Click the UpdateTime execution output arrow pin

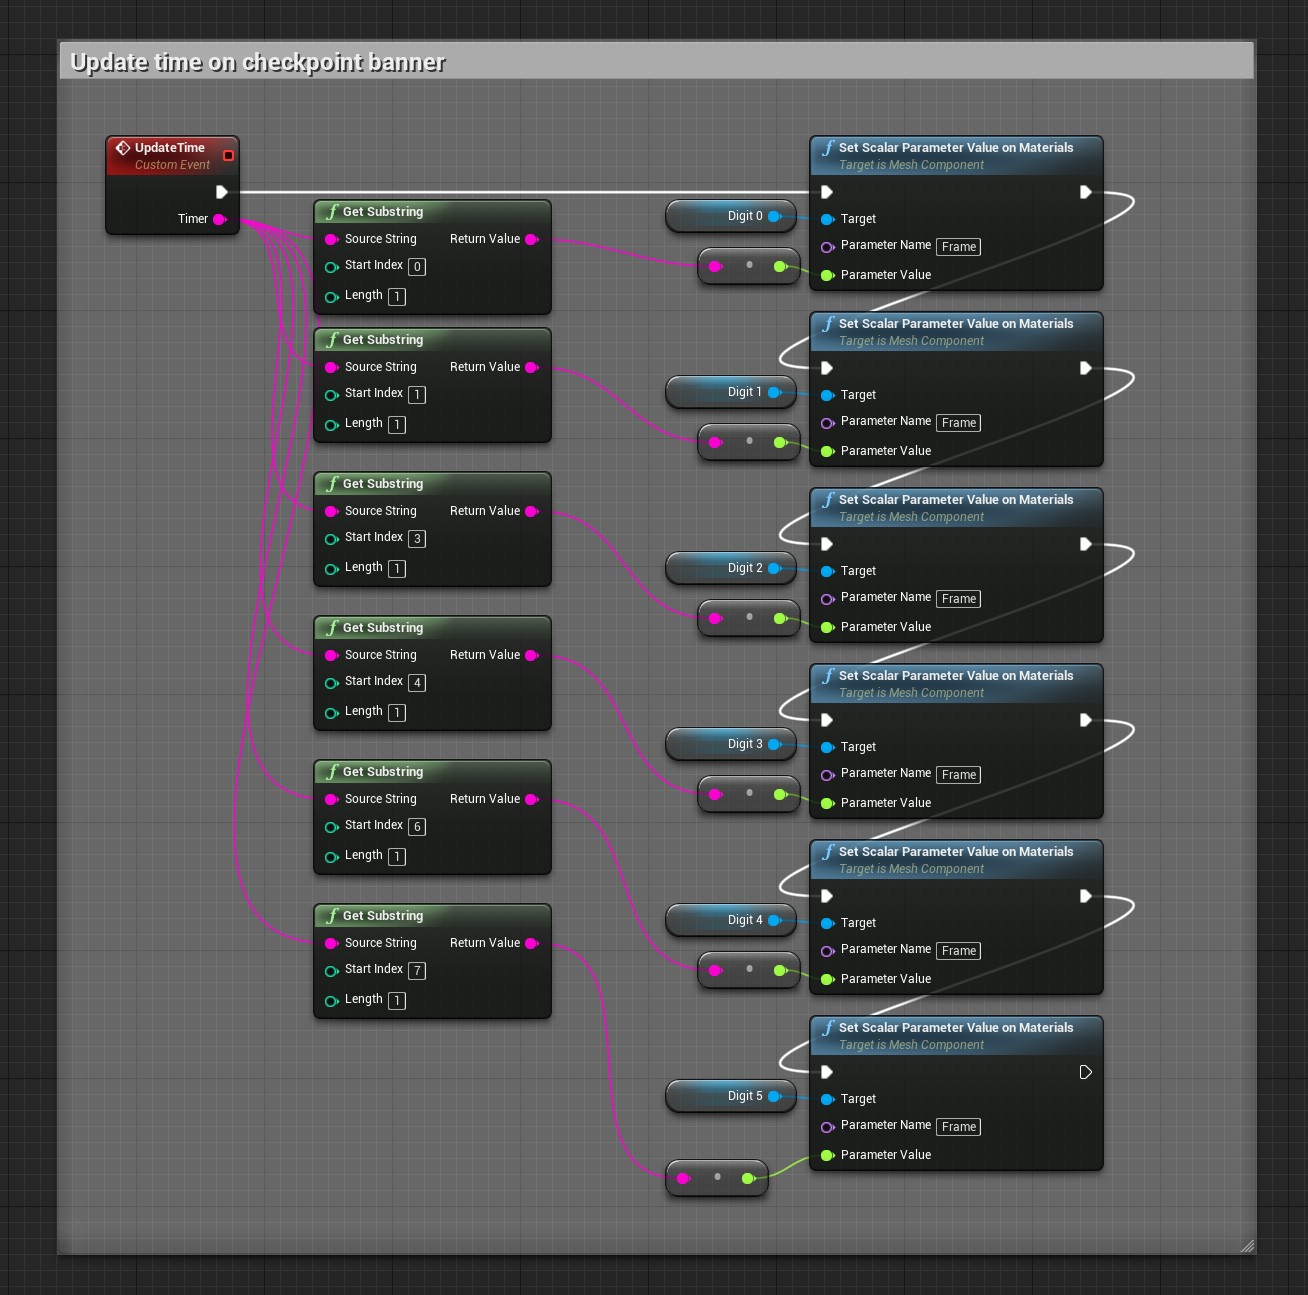[222, 192]
